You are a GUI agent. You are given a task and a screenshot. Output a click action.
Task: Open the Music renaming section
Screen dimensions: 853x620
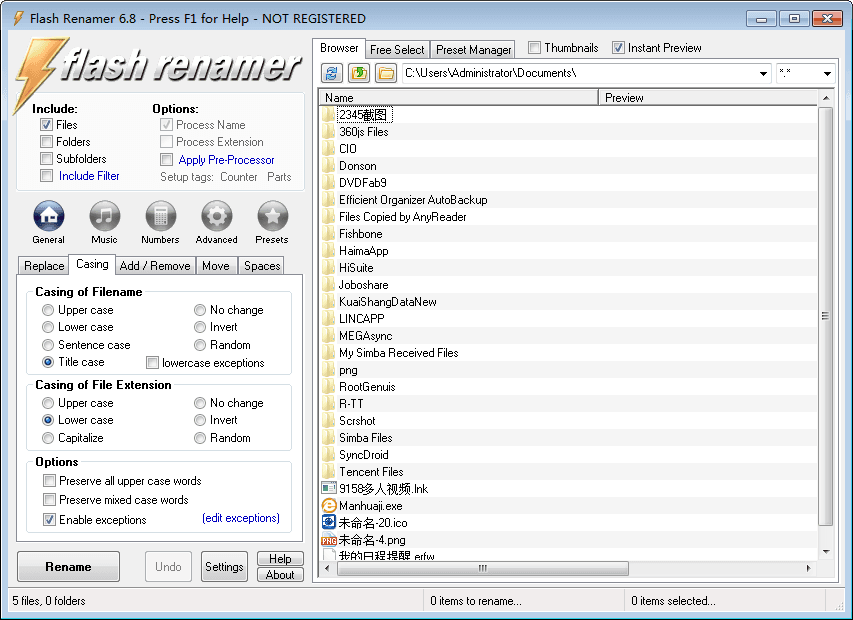104,216
